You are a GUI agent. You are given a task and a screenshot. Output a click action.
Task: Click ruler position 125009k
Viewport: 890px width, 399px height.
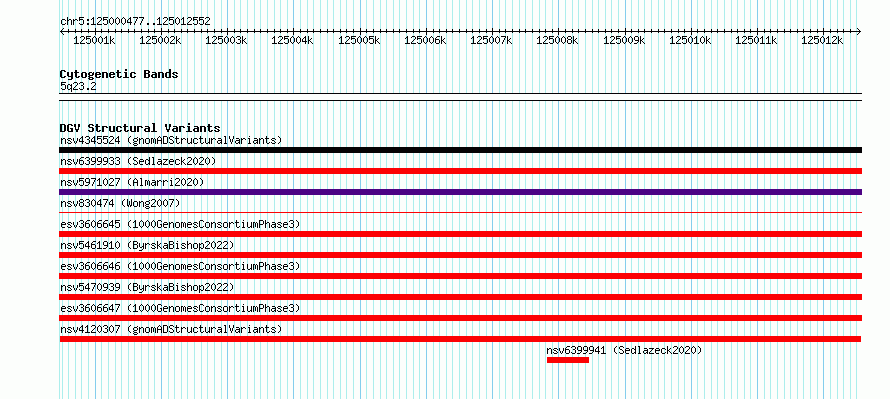624,40
